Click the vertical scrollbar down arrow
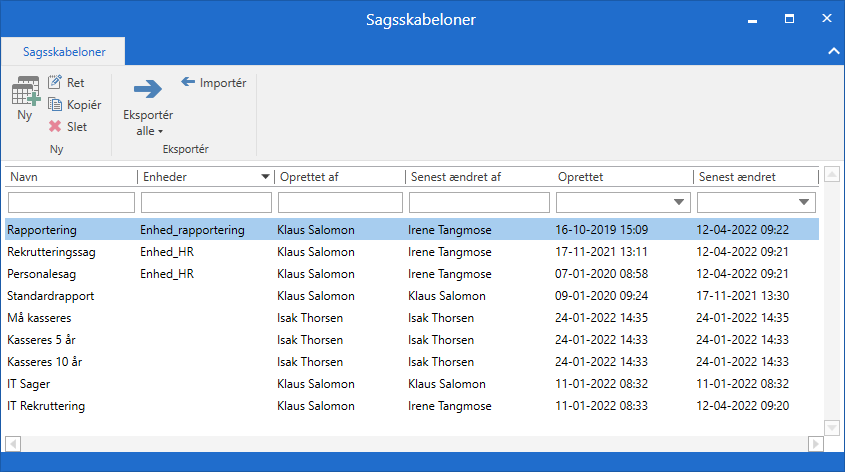 pyautogui.click(x=832, y=428)
